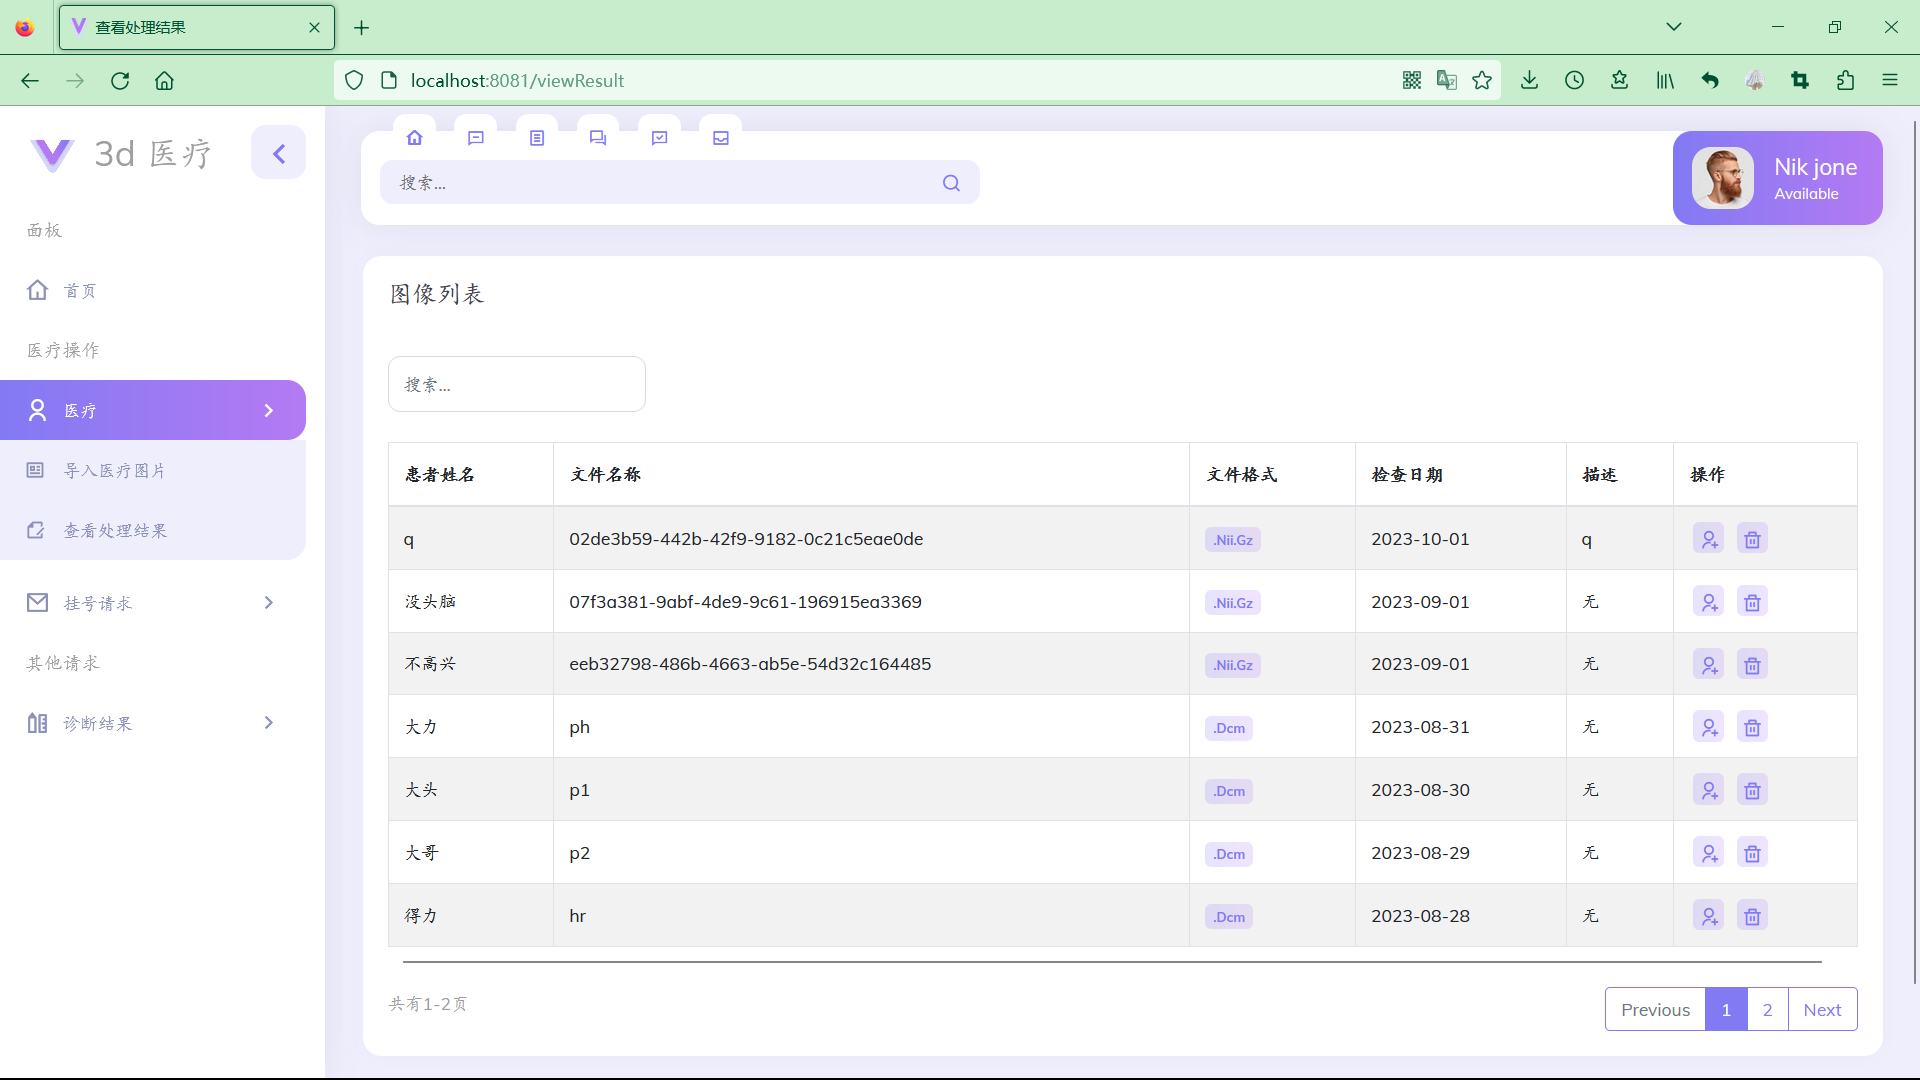Image resolution: width=1920 pixels, height=1080 pixels.
Task: Click the Previous pagination button
Action: click(1655, 1009)
